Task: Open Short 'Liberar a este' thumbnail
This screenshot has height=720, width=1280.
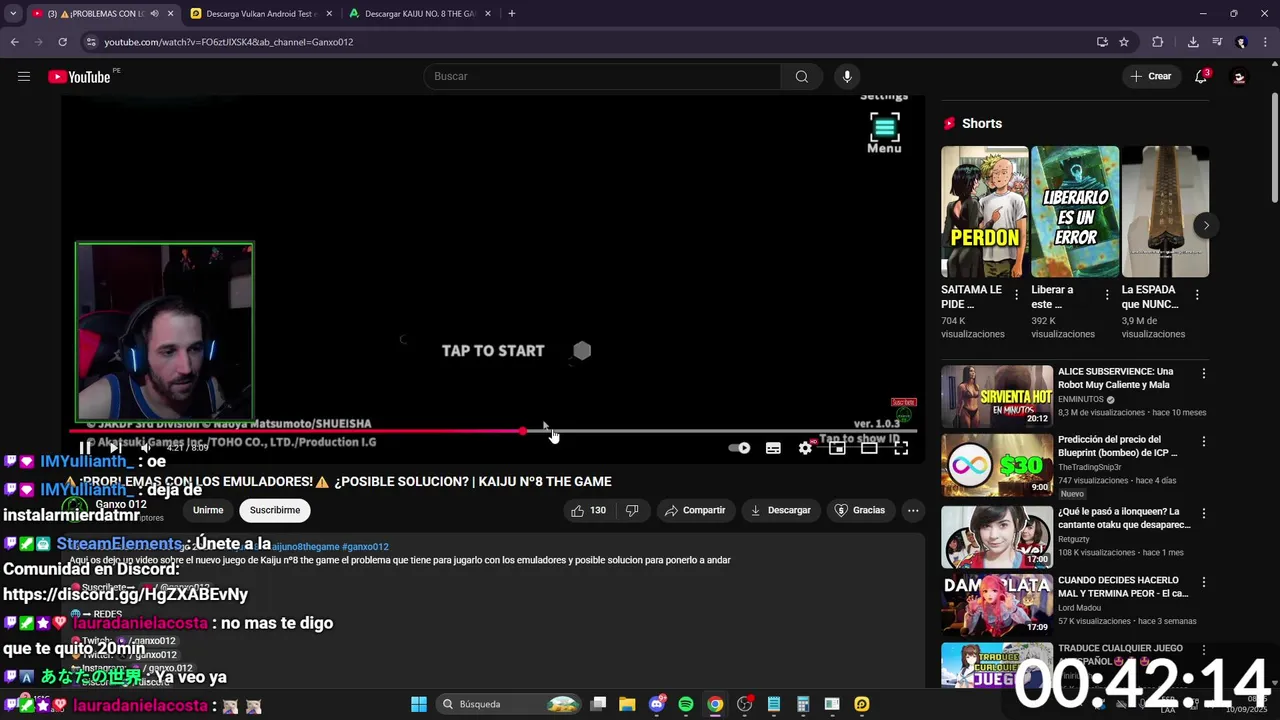Action: [x=1075, y=212]
